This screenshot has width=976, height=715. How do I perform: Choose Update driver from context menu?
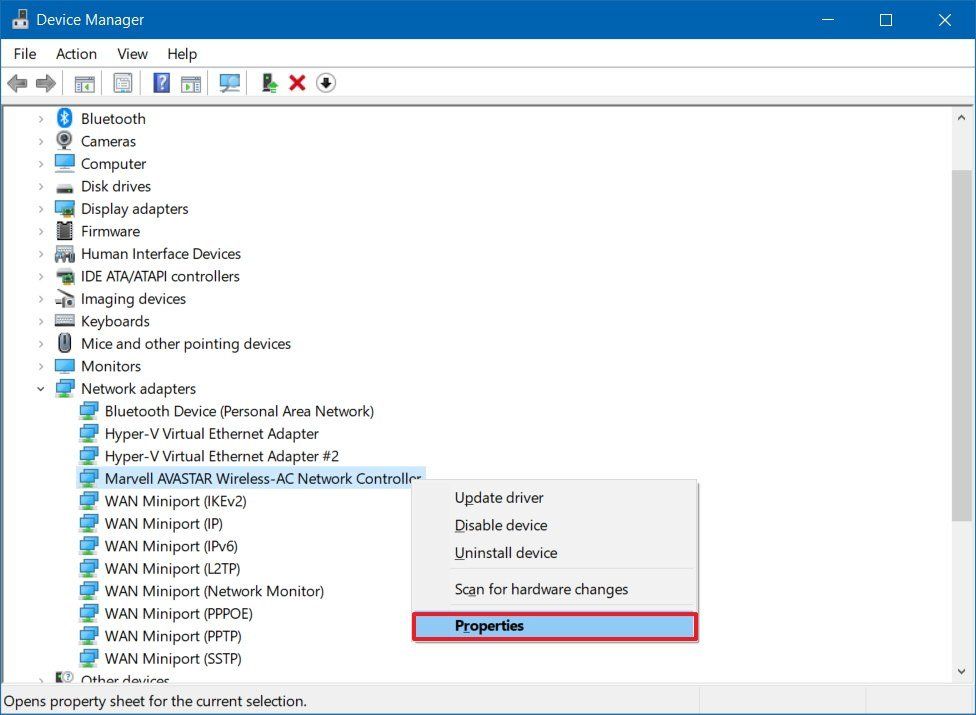[555, 497]
